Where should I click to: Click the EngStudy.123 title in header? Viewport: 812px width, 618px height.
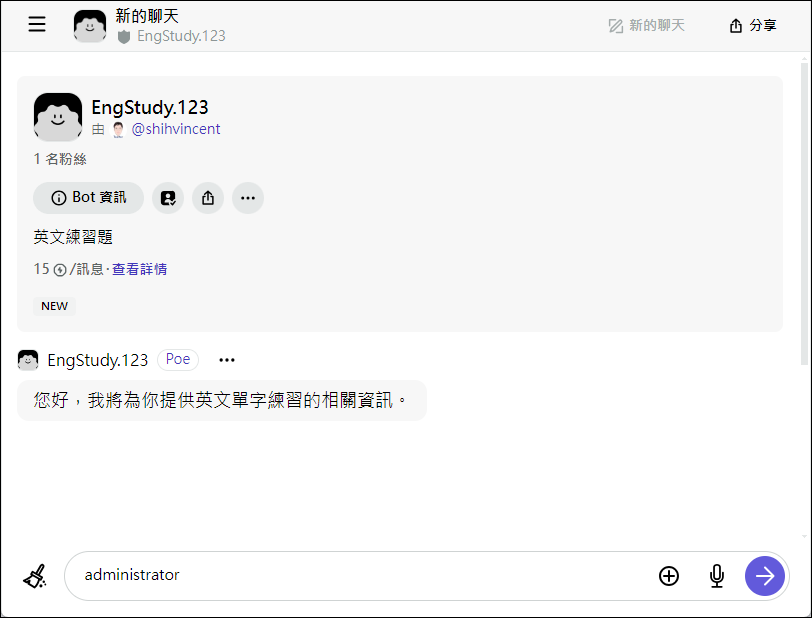(x=181, y=36)
